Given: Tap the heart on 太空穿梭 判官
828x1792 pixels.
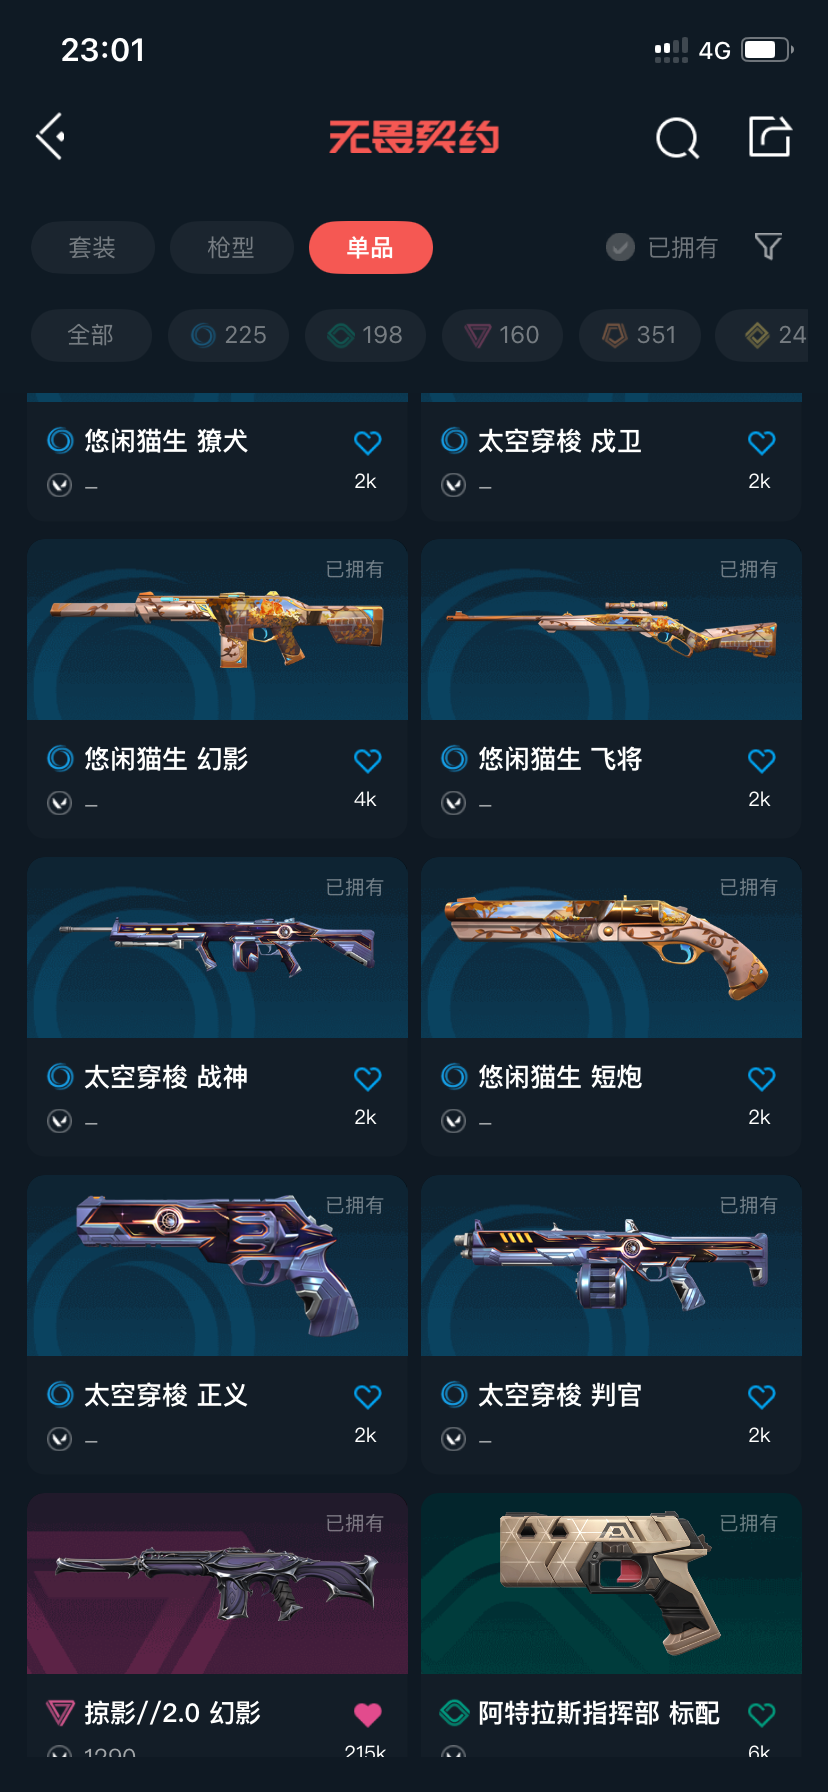Looking at the screenshot, I should pos(762,1397).
